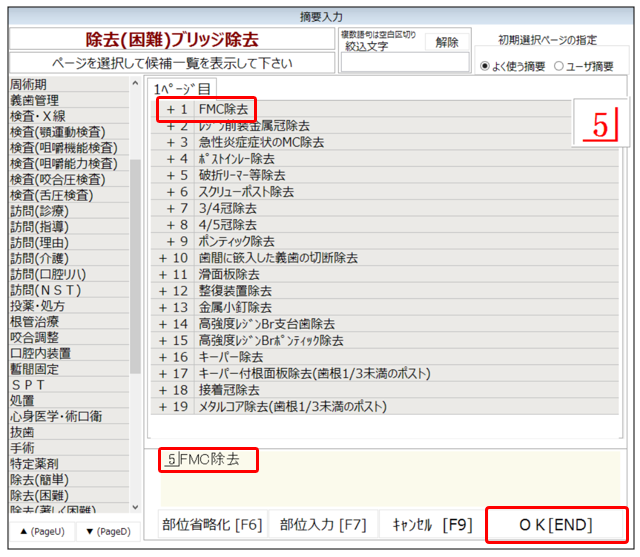
Task: Select 急性炎症症状のMC除去 entry
Action: (x=259, y=142)
